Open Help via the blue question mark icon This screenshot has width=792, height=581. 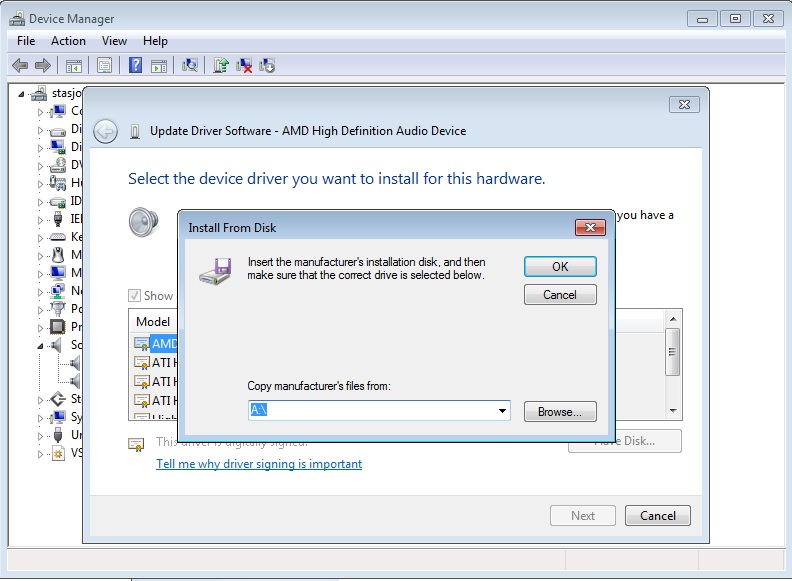pos(135,65)
